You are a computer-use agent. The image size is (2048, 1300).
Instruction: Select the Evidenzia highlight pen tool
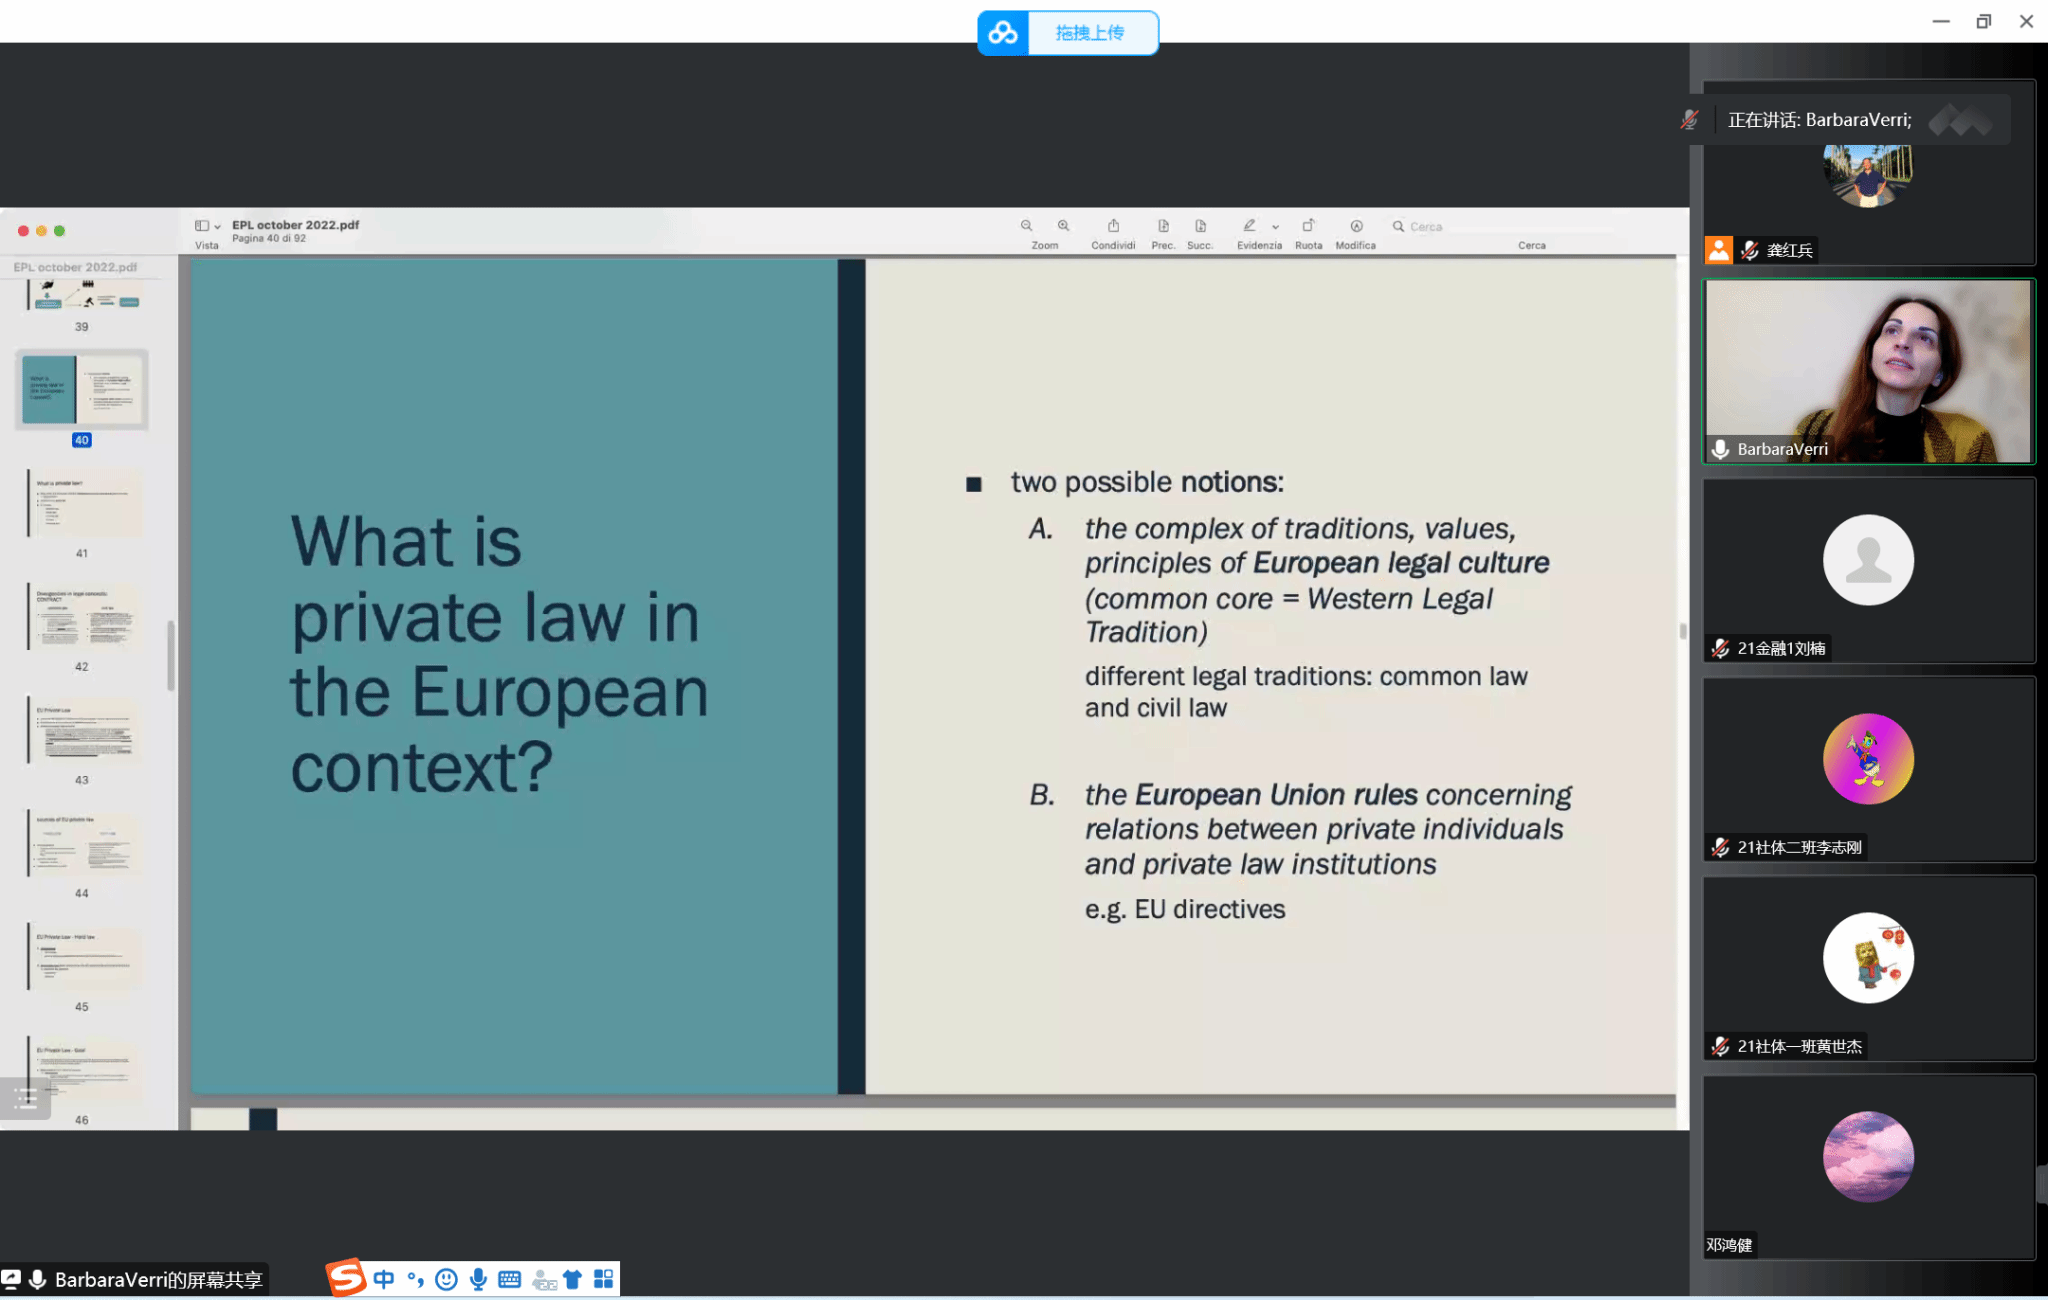click(1249, 226)
